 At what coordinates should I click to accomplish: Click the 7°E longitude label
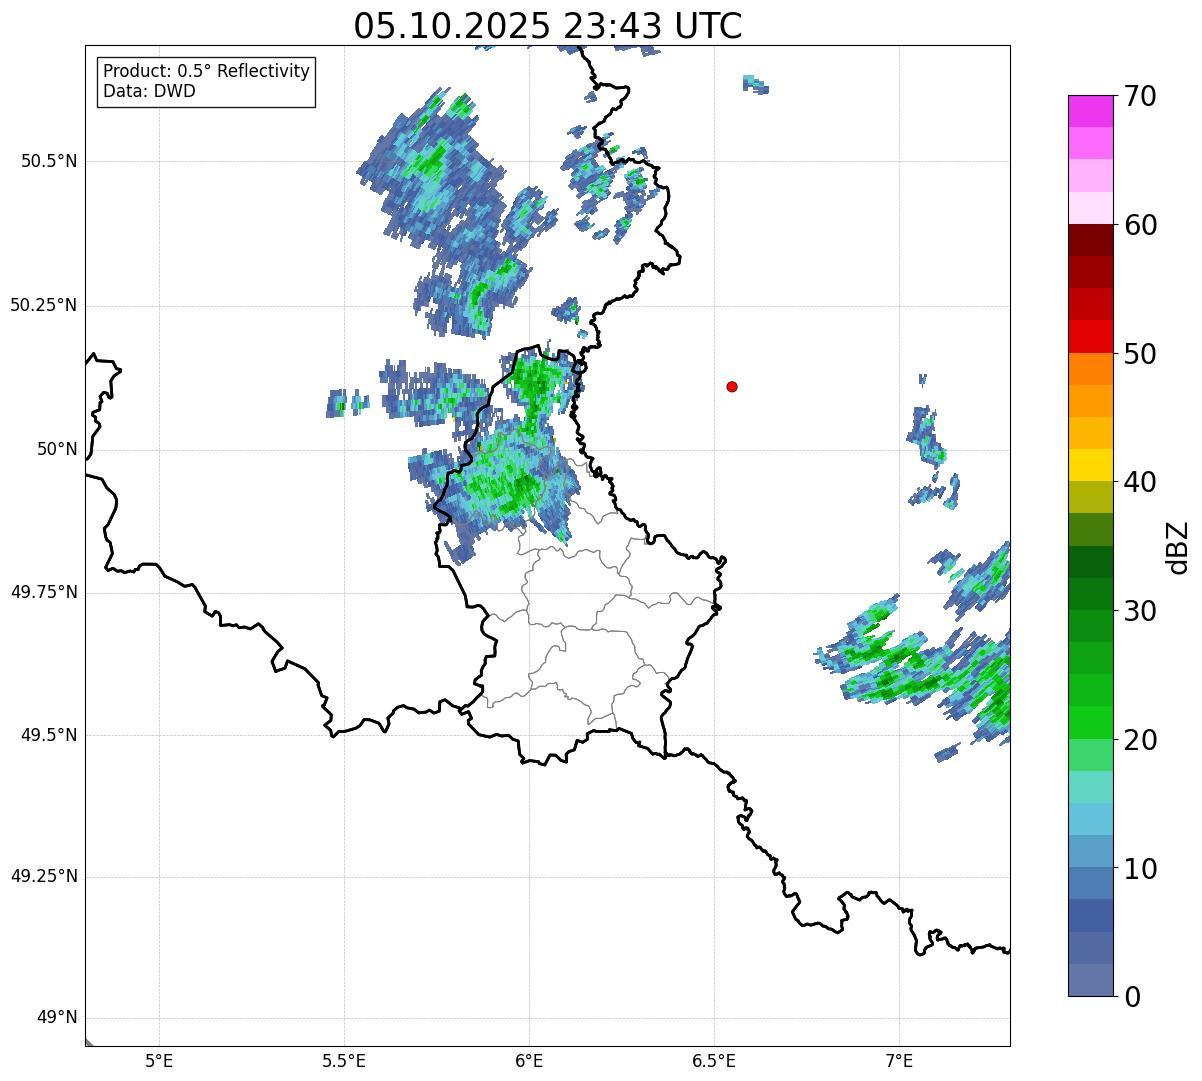tap(899, 1060)
